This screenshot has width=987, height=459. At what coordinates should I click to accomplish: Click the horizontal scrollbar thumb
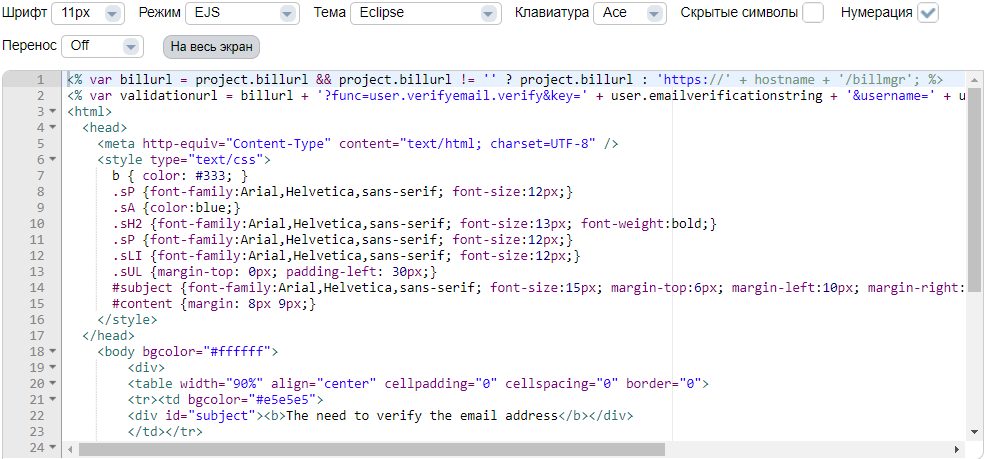click(x=371, y=450)
